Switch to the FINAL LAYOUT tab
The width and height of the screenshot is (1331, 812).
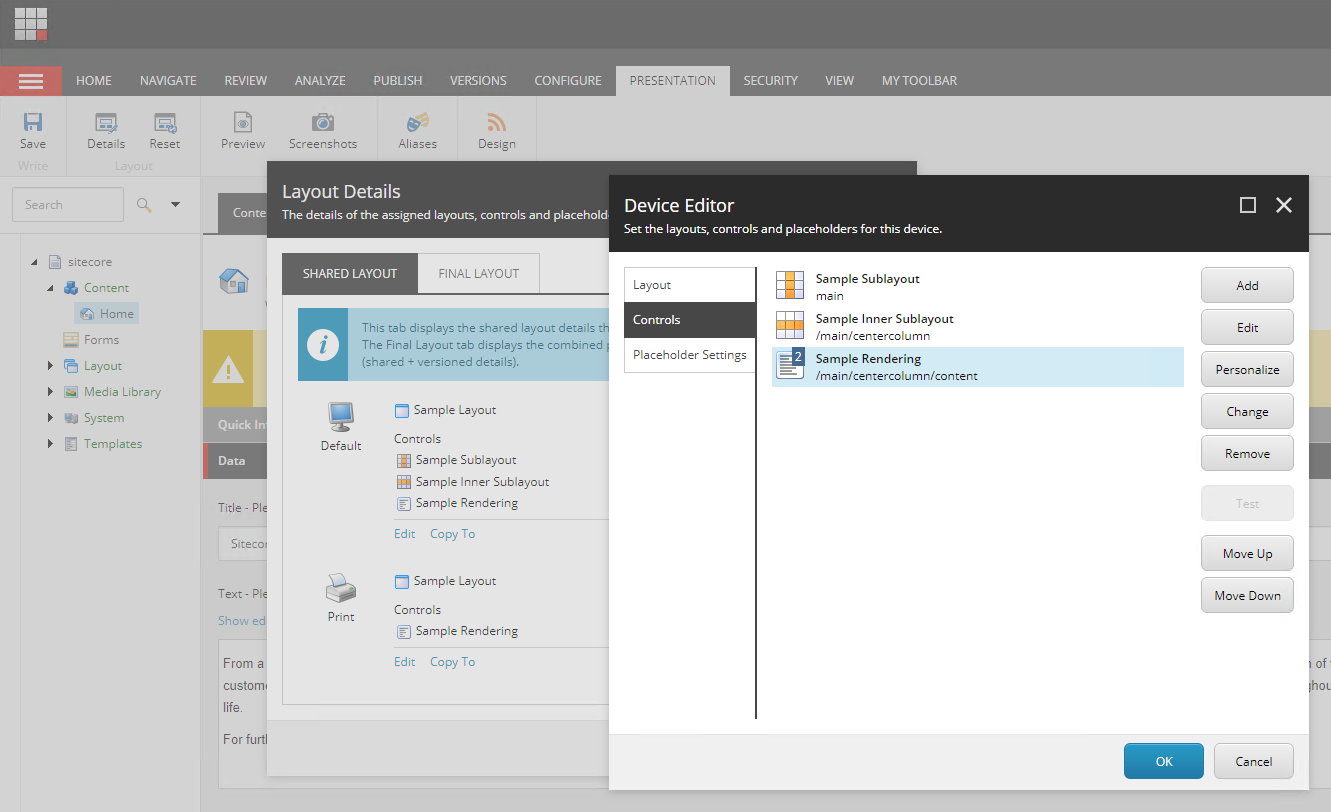(479, 273)
